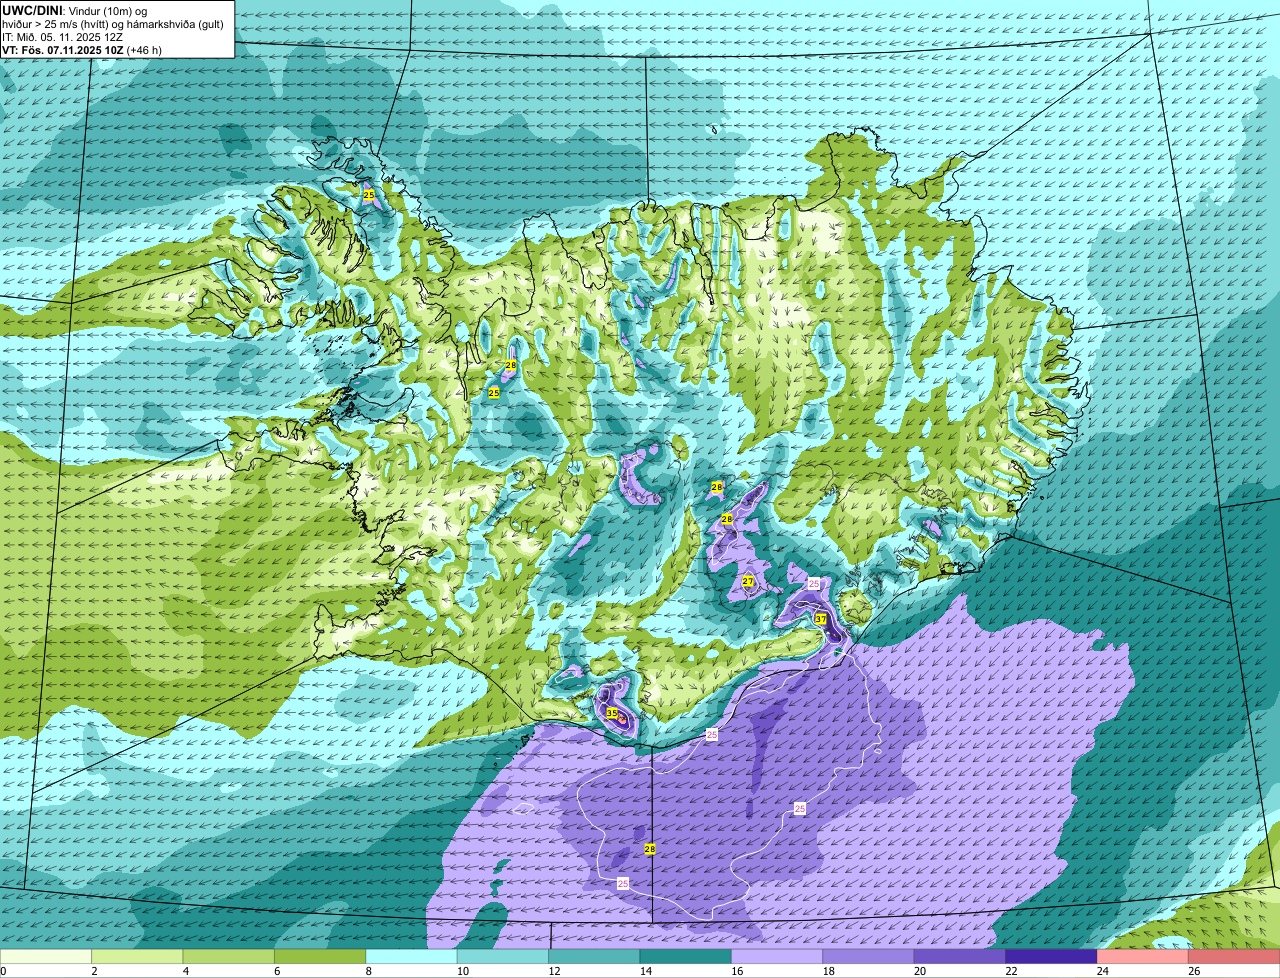Select the 12–14 m/s medium teal legend segment
This screenshot has height=978, width=1280.
click(x=594, y=956)
